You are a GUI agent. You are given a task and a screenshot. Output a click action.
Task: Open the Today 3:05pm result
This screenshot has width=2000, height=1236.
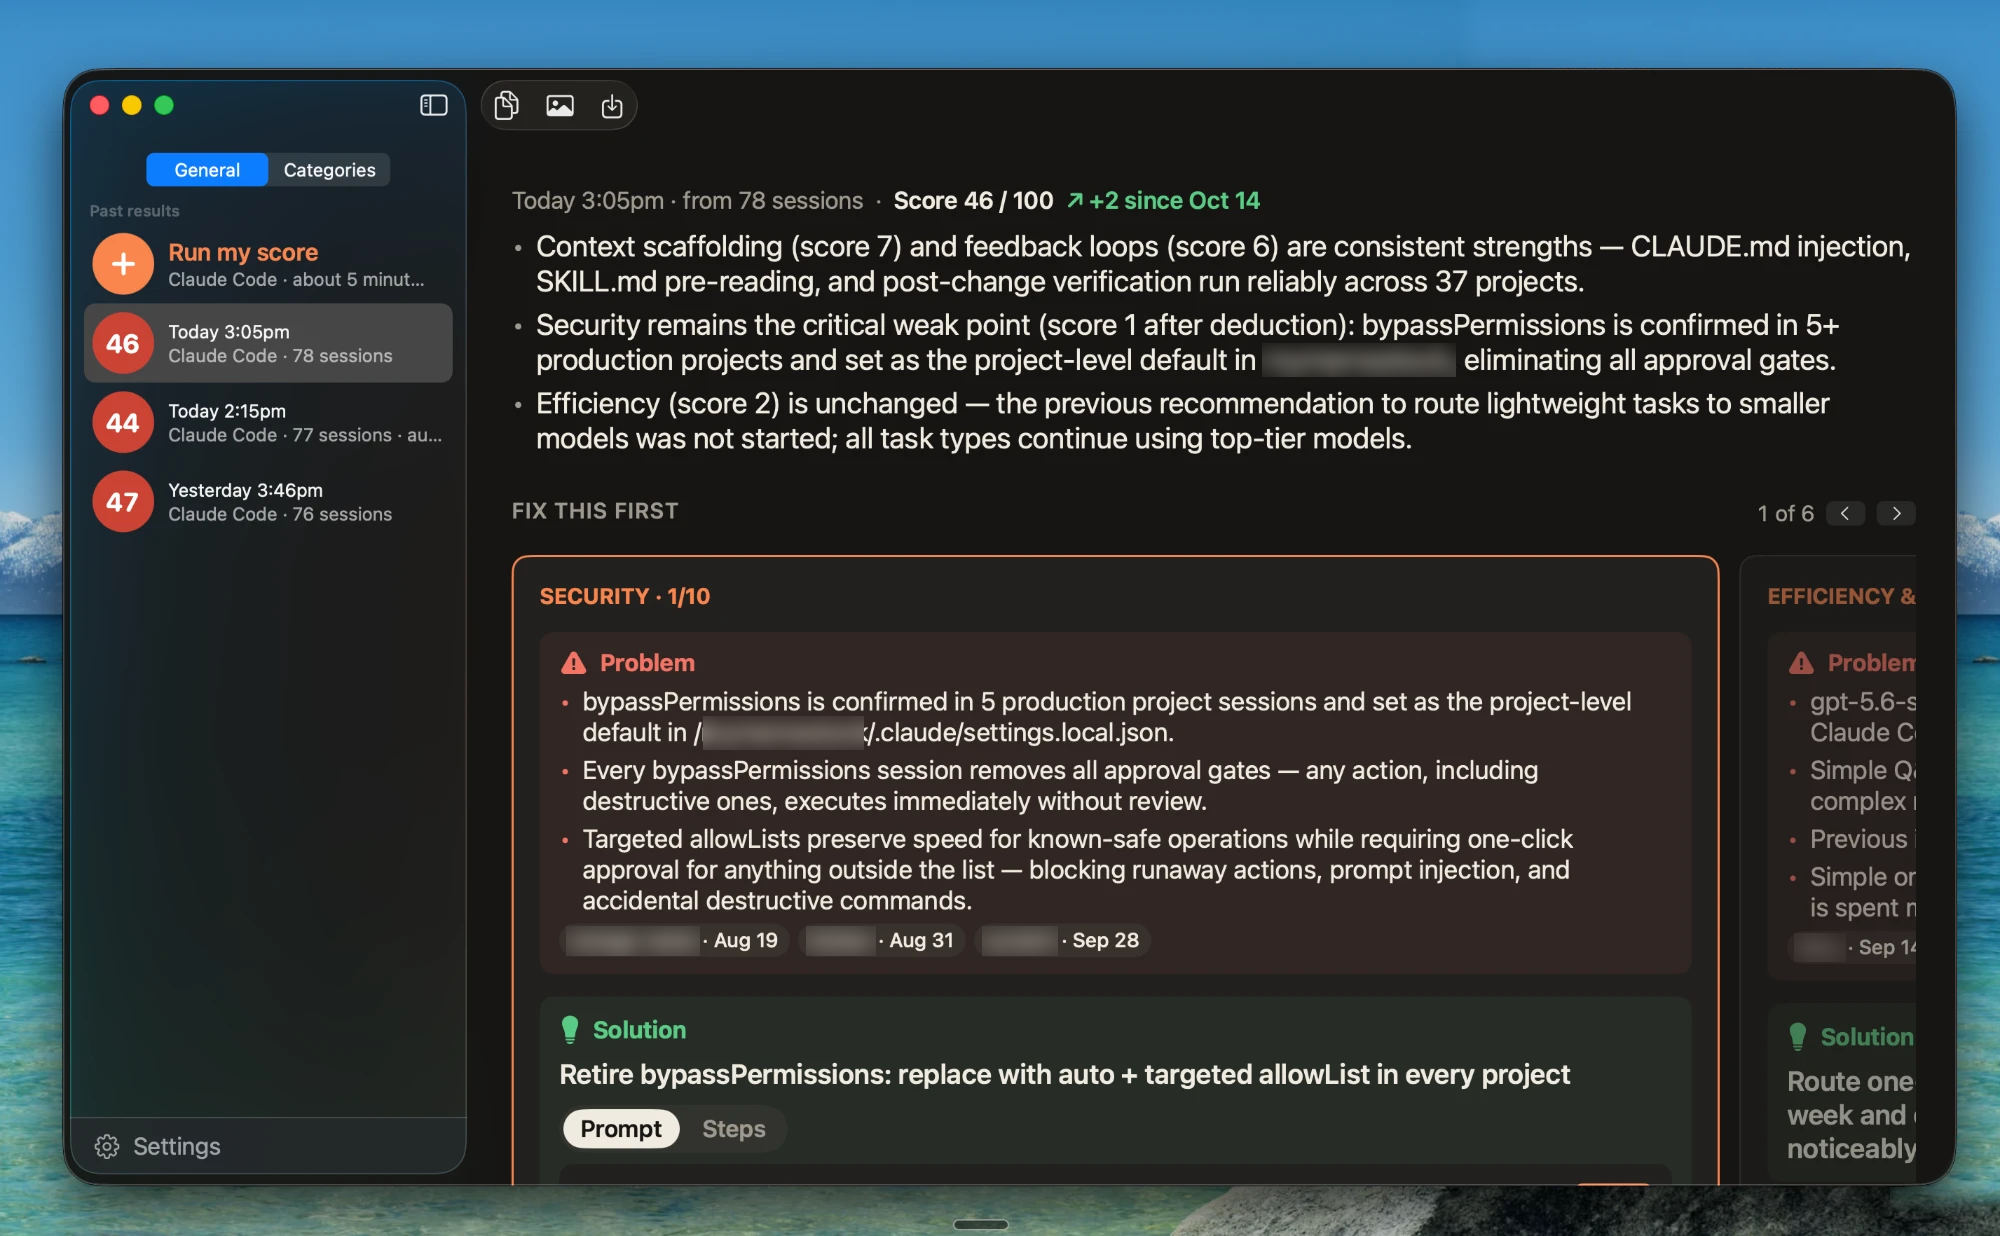coord(269,343)
